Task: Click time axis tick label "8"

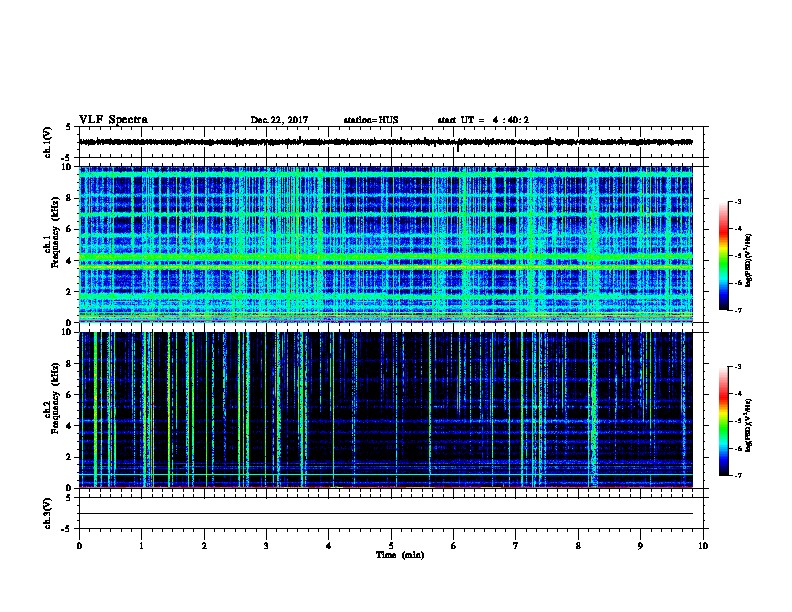Action: tap(578, 546)
